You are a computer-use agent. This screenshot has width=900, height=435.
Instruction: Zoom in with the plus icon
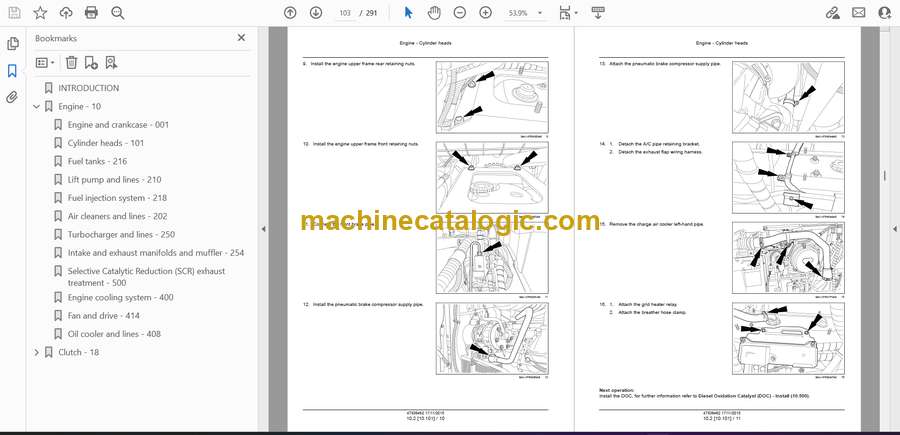(x=486, y=13)
